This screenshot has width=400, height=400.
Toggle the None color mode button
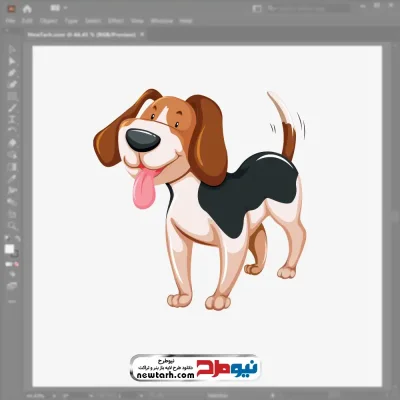coord(17,264)
